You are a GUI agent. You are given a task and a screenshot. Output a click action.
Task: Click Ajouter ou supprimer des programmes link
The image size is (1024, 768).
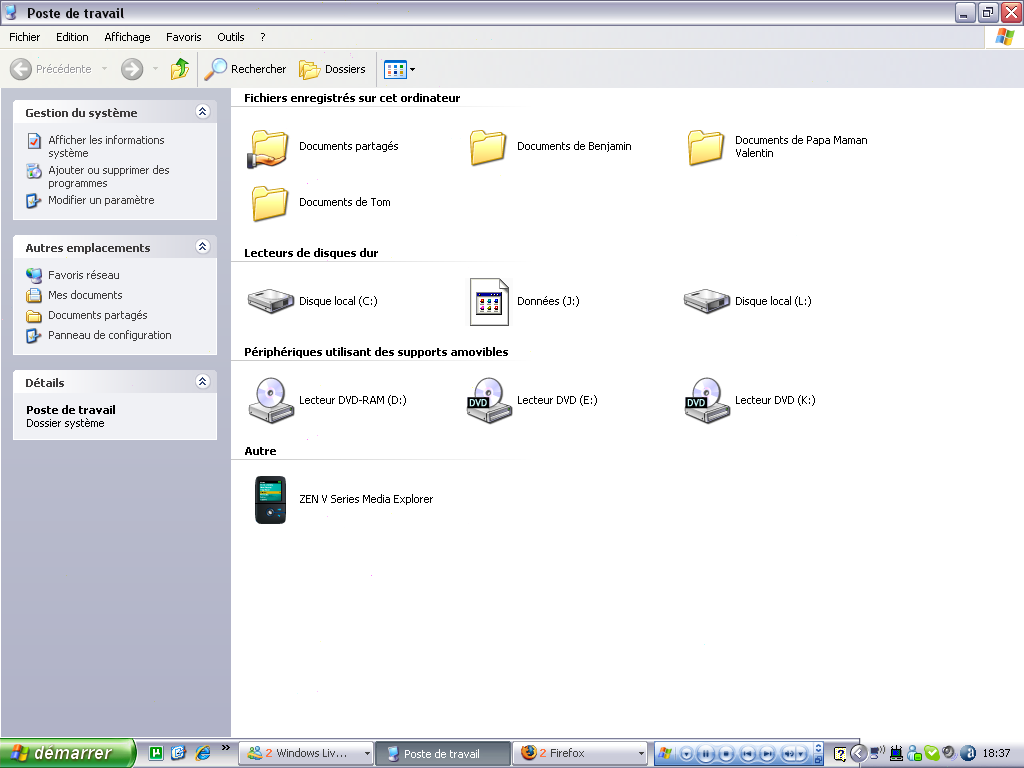coord(108,177)
